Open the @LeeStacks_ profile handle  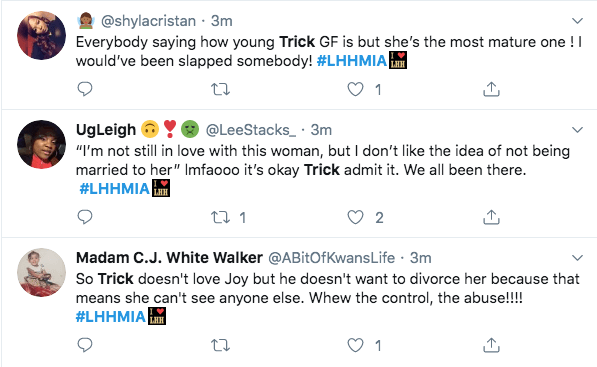251,130
